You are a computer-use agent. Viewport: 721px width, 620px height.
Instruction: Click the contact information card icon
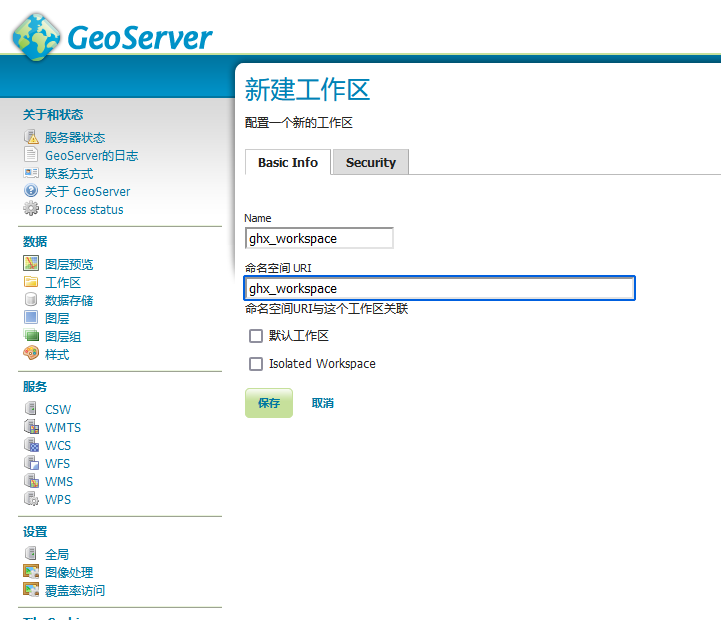coord(31,173)
